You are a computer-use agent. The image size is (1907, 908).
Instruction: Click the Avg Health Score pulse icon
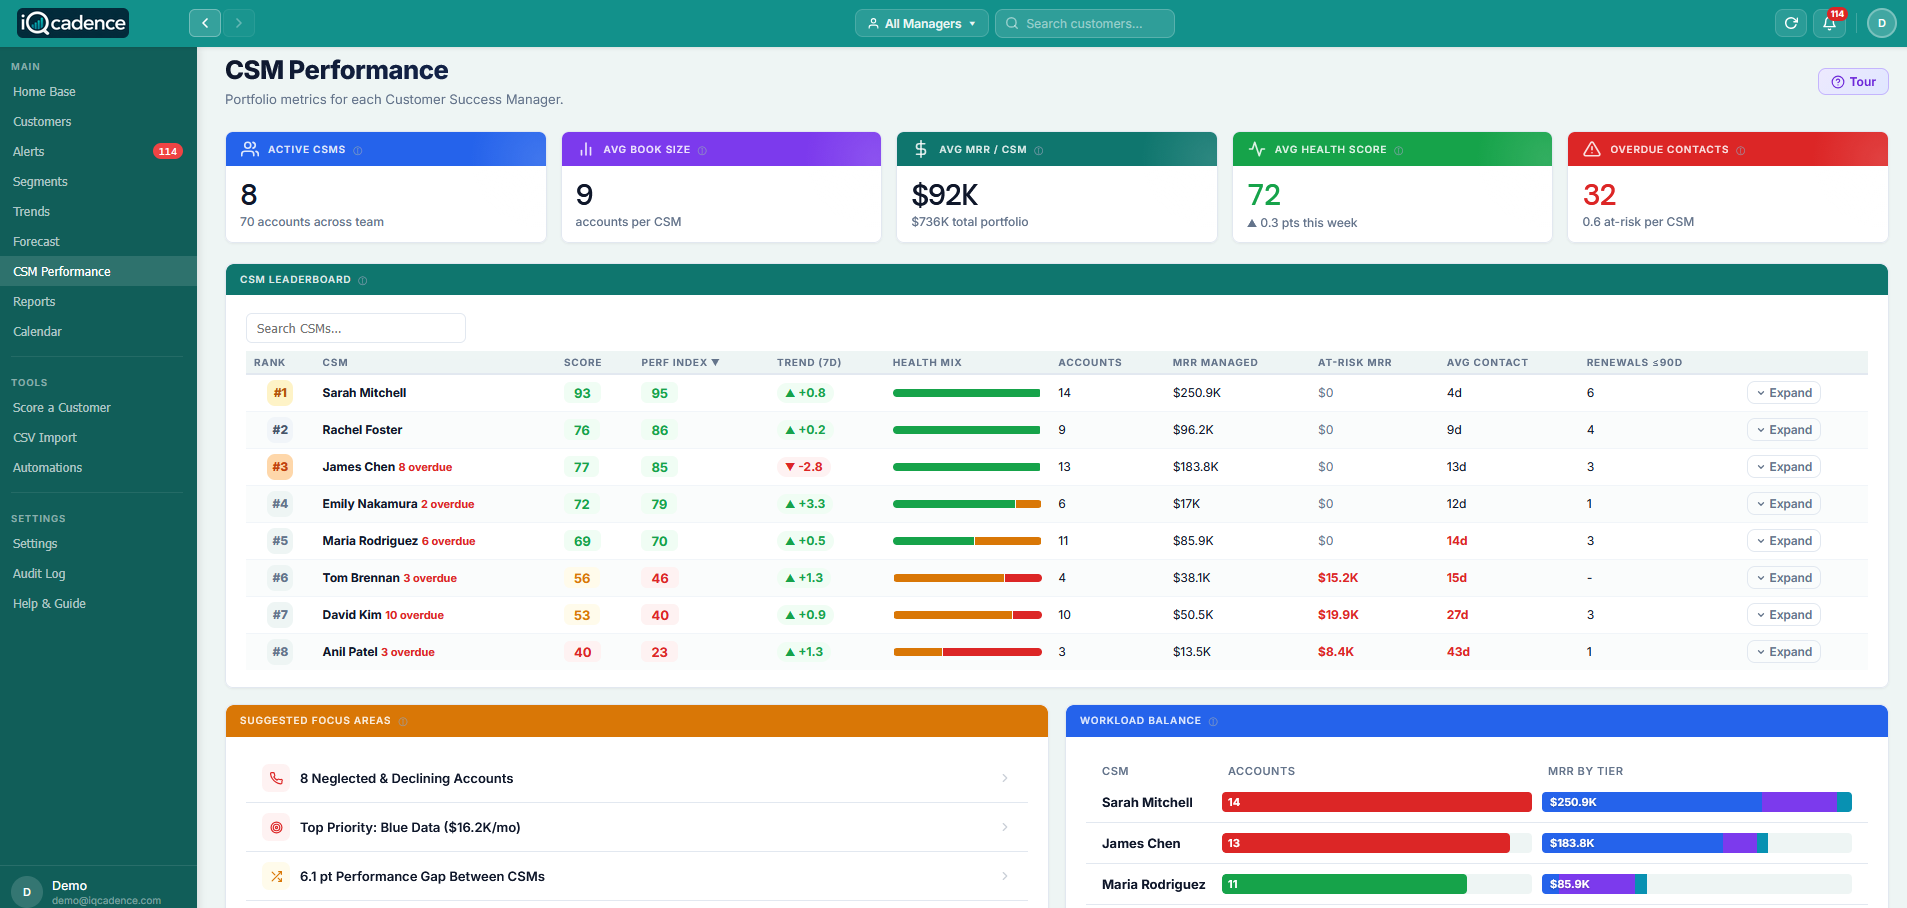[1257, 148]
